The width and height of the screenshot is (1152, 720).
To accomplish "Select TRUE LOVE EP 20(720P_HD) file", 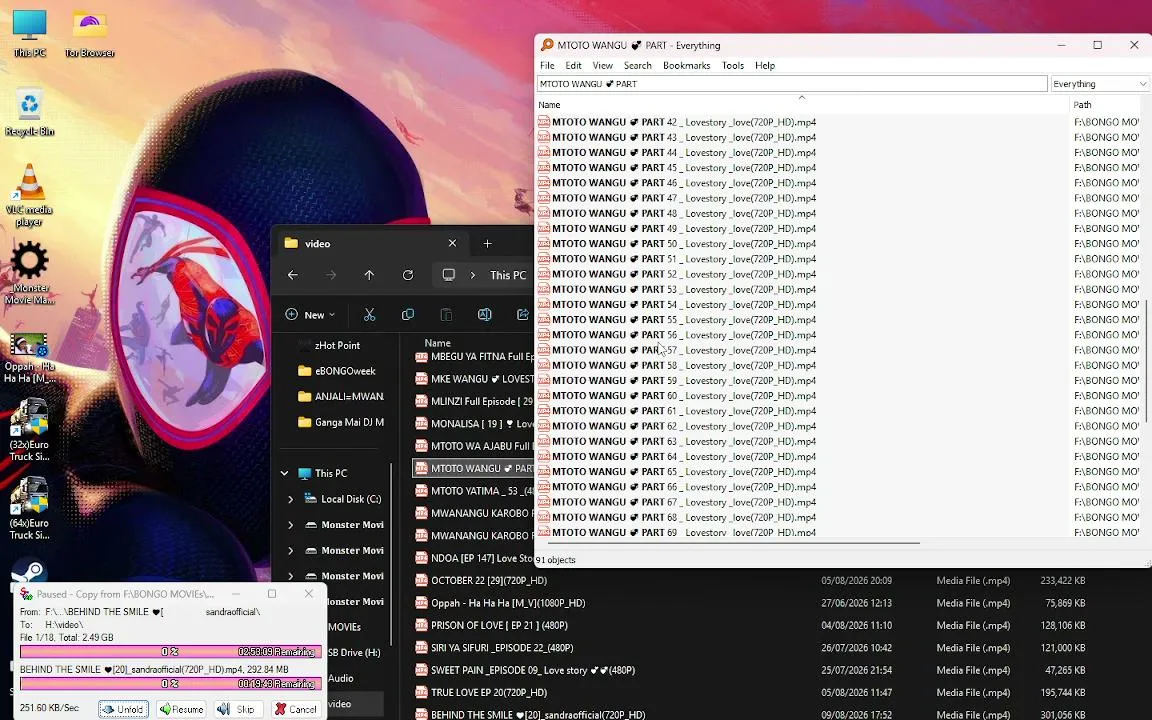I will [x=480, y=692].
